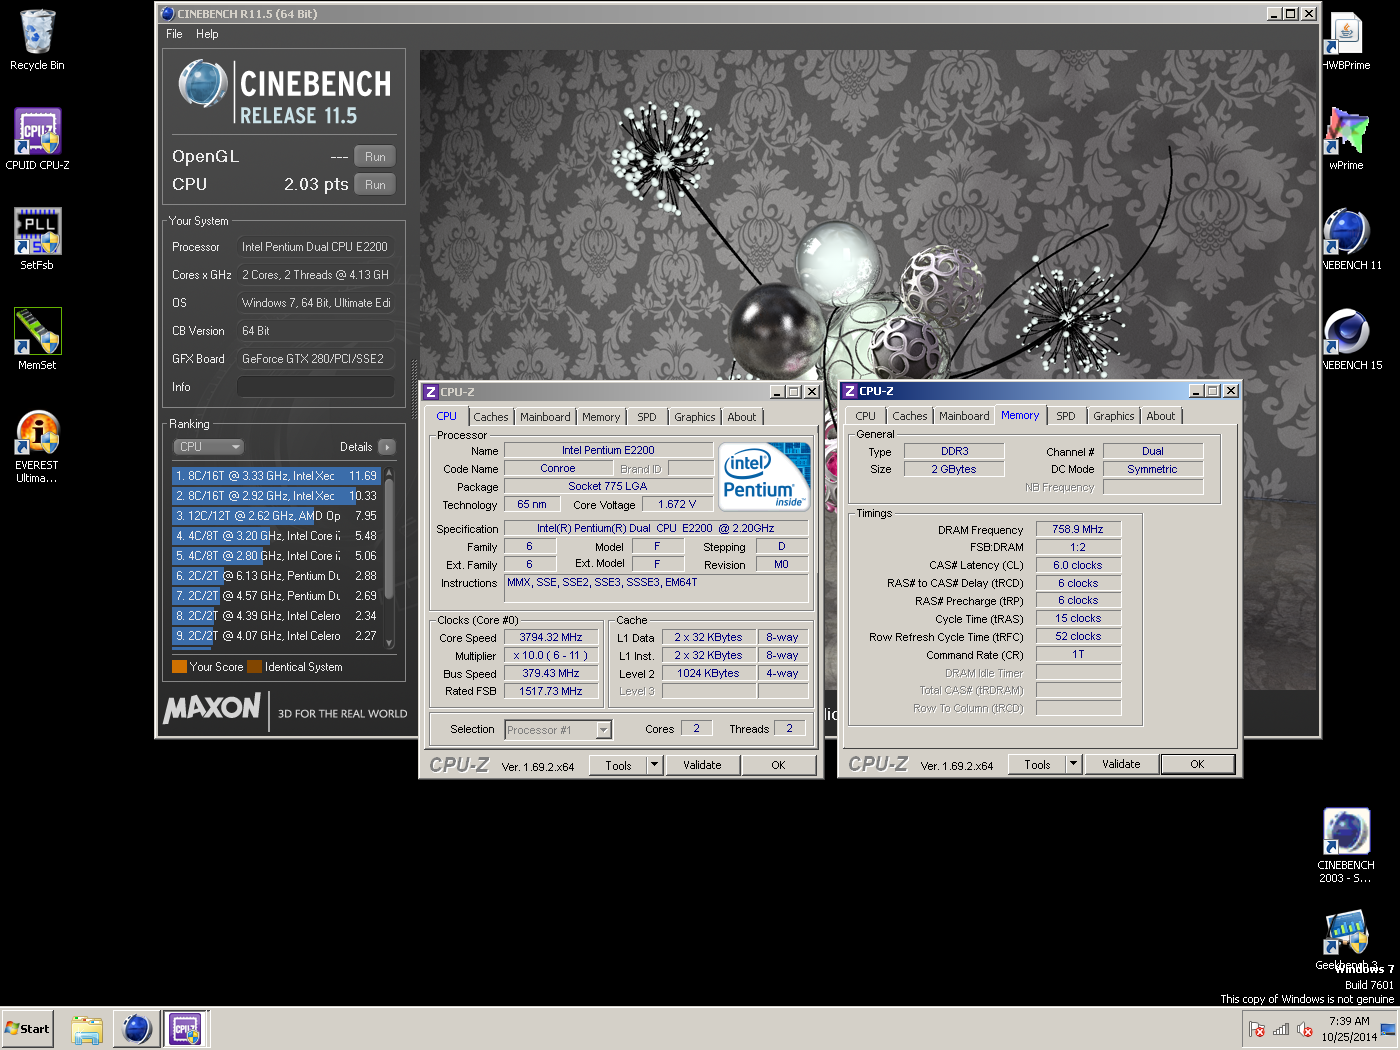This screenshot has width=1400, height=1050.
Task: Switch to About tab in left CPU-Z
Action: click(742, 417)
